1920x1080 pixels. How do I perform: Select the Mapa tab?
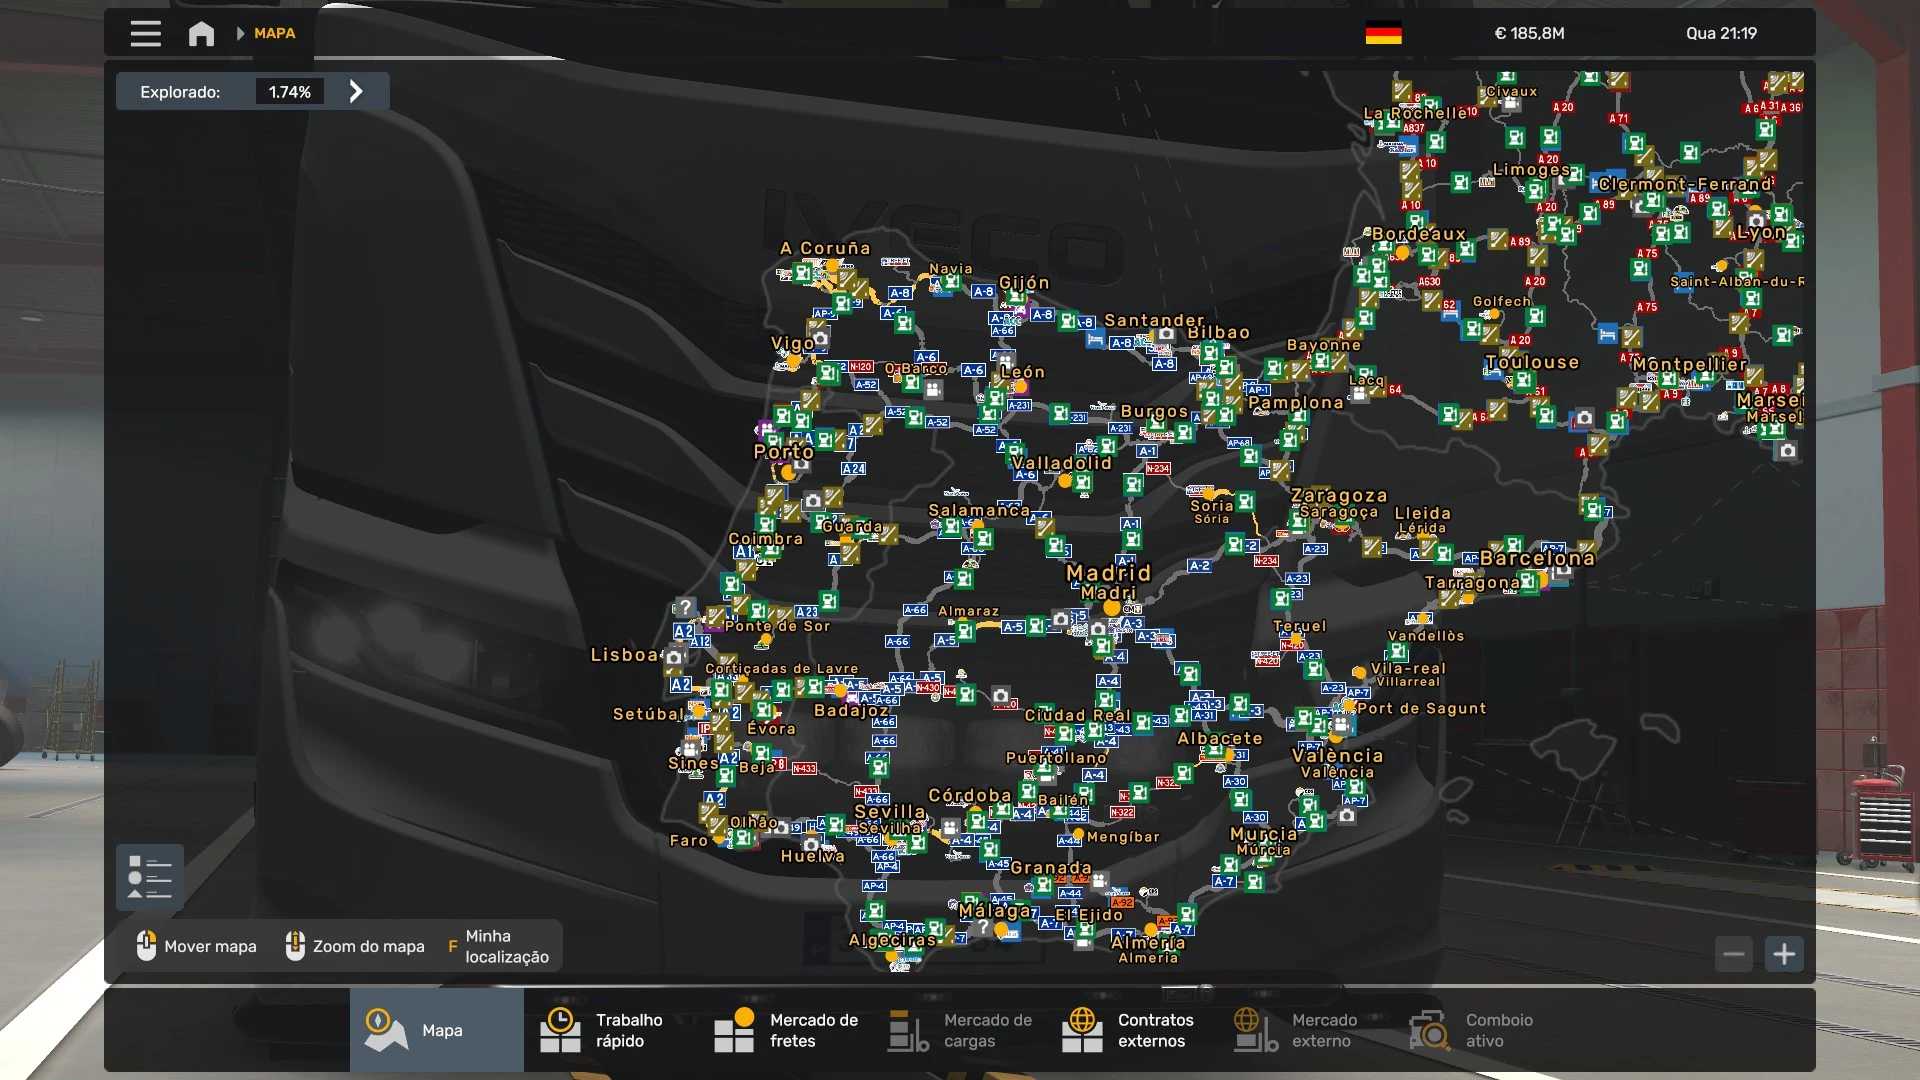pyautogui.click(x=436, y=1030)
